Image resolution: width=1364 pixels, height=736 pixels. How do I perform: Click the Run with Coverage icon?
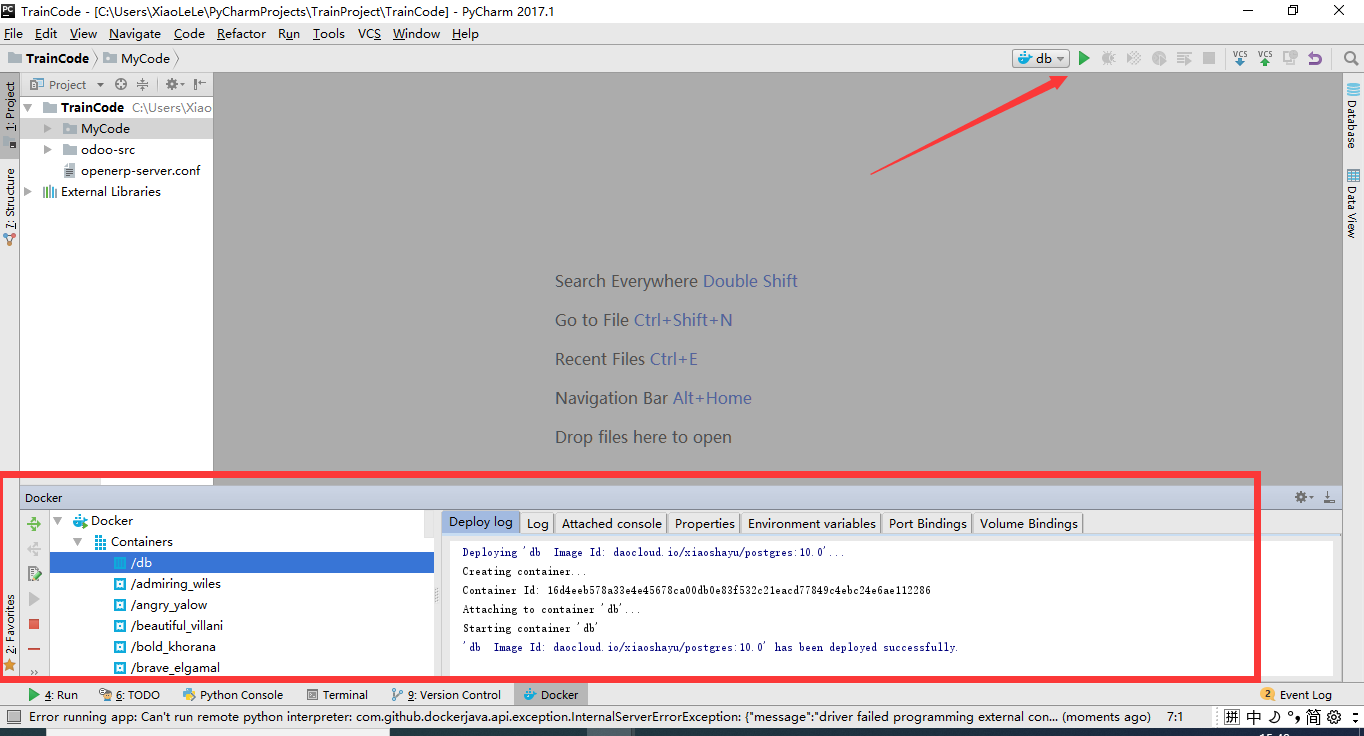click(x=1133, y=58)
